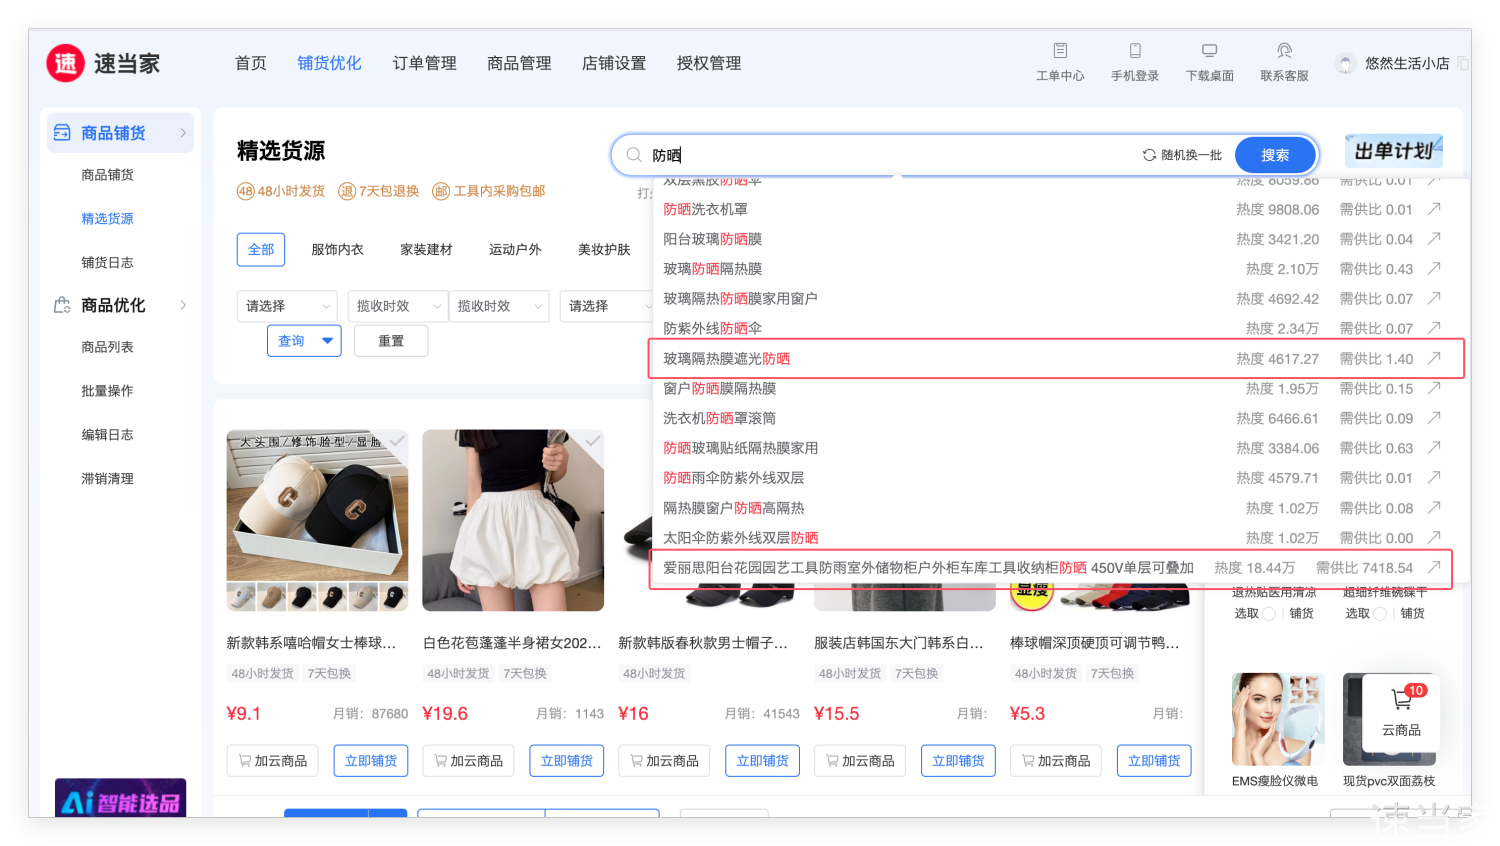Choose the 玻璃隔热膜遮光防晒 suggestion

[726, 359]
